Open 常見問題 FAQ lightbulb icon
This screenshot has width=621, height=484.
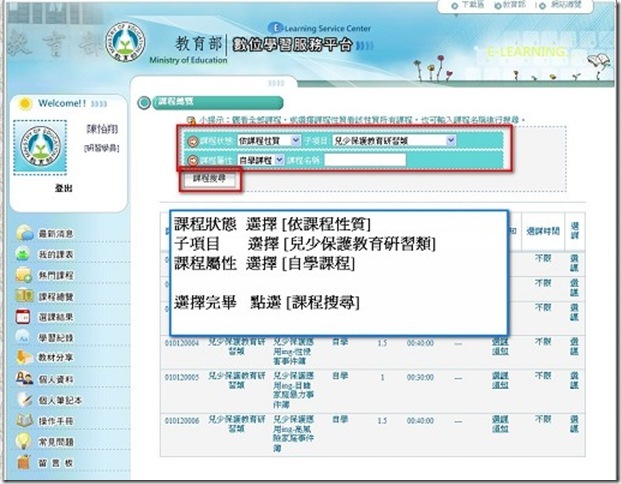23,441
